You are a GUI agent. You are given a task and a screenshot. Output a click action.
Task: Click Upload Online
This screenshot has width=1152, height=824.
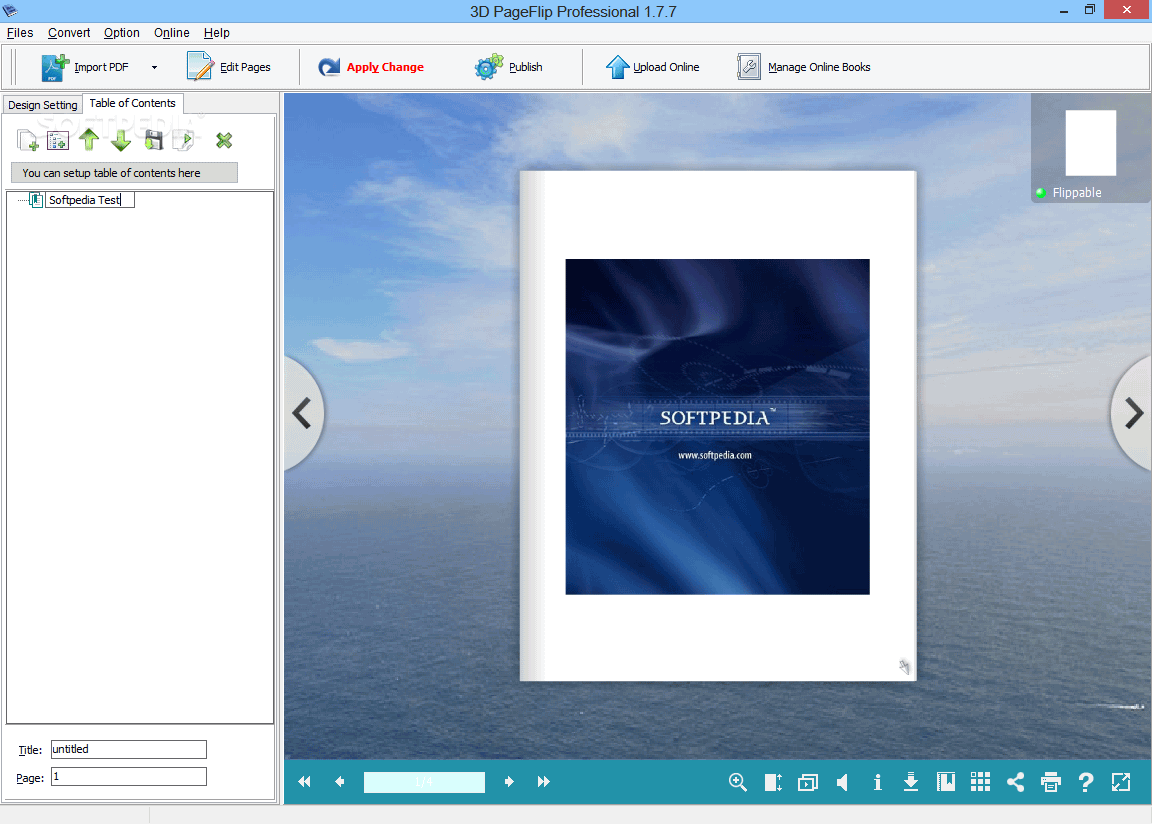[652, 67]
